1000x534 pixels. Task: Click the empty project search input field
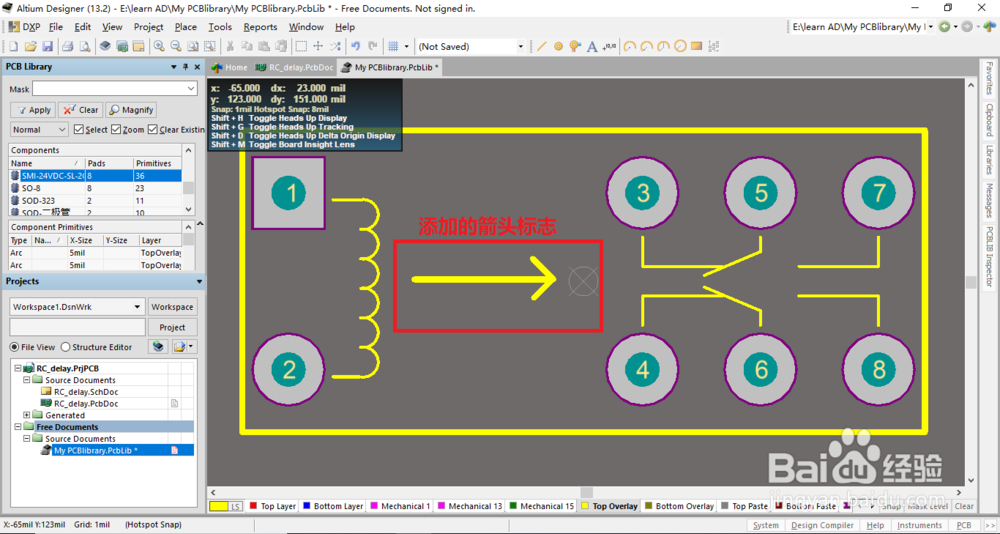77,327
